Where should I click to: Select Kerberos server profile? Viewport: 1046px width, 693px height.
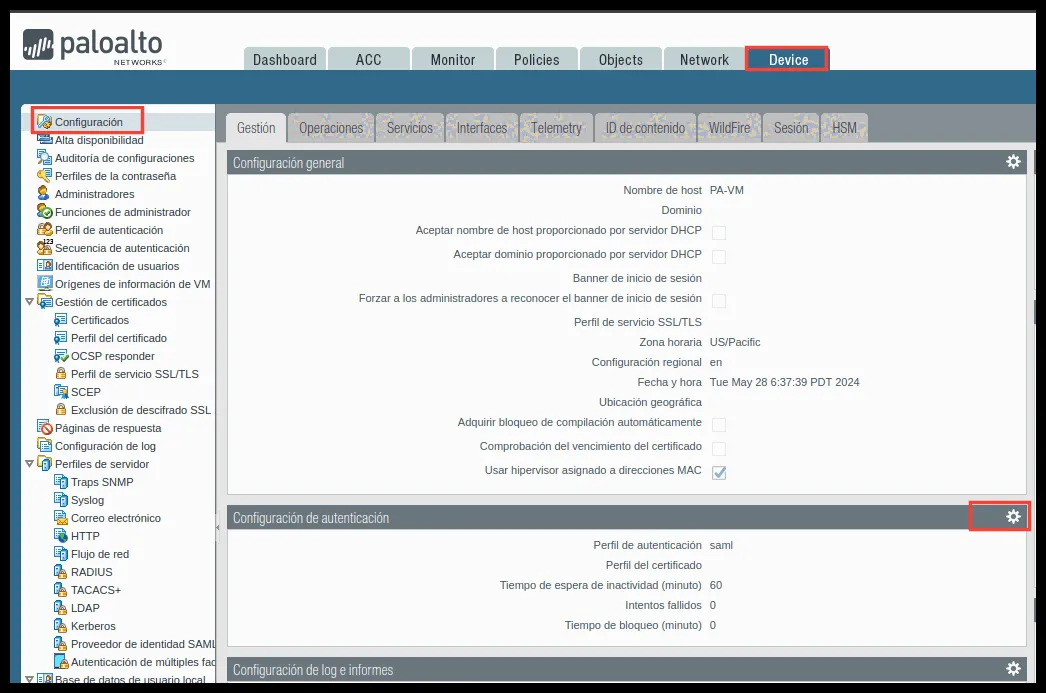click(93, 626)
